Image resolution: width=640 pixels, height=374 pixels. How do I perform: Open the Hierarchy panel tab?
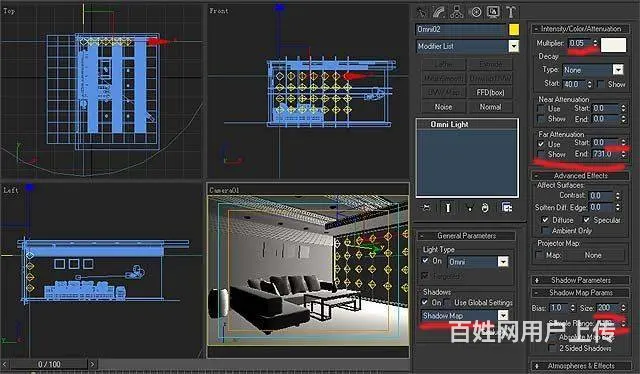pos(457,12)
